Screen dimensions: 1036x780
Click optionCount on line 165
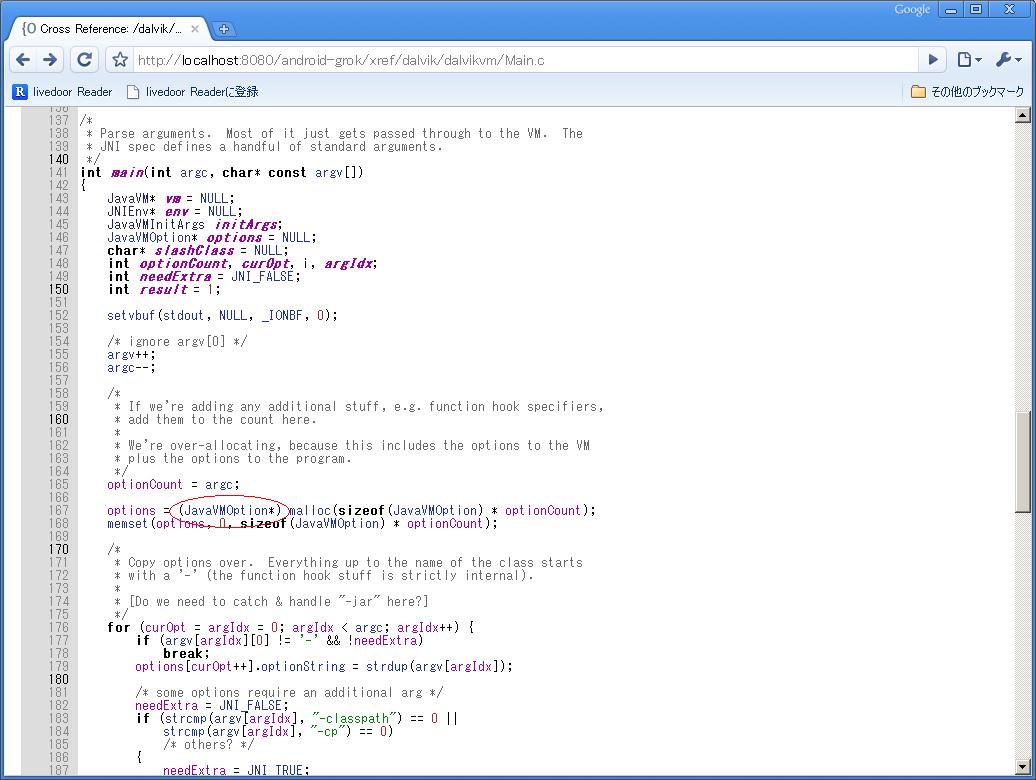point(144,484)
